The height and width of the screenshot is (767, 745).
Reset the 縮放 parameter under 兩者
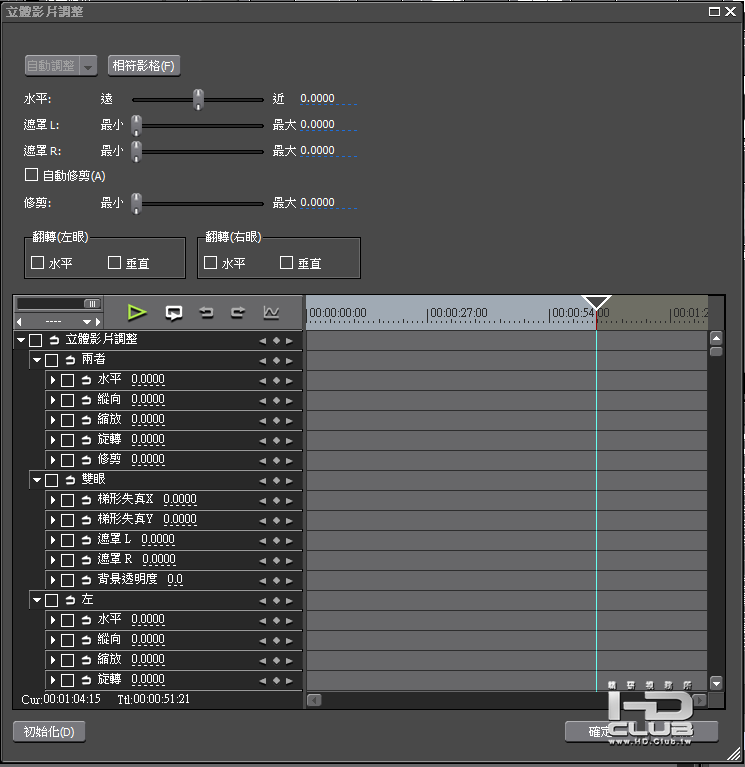87,420
